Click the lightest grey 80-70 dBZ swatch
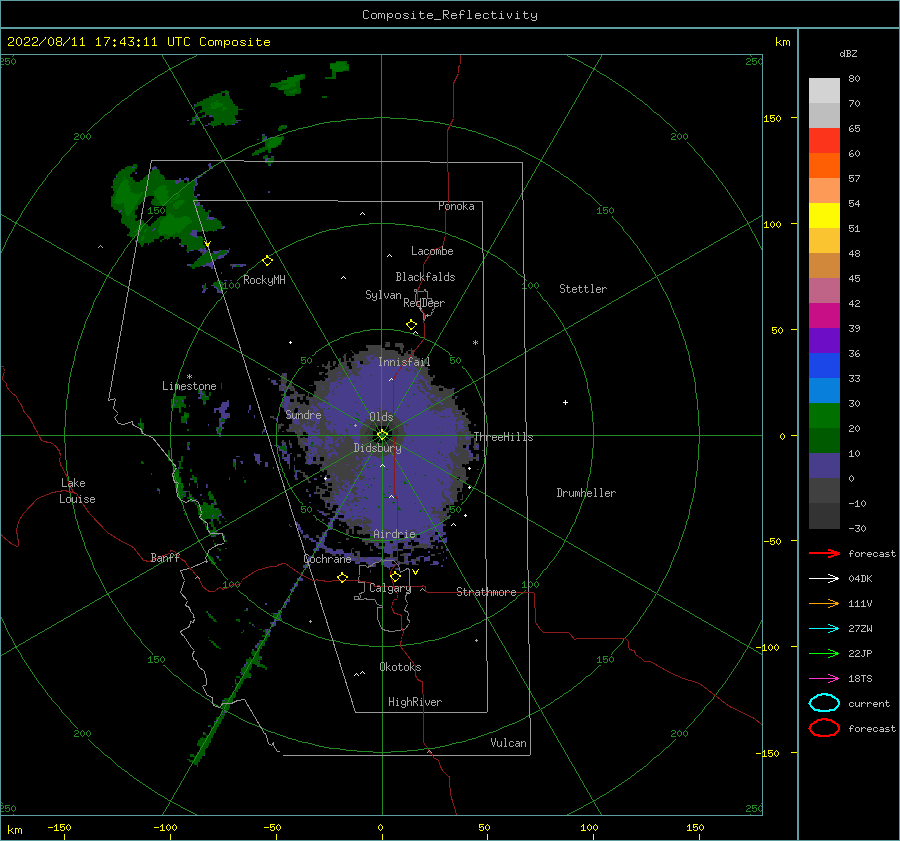The height and width of the screenshot is (841, 900). 824,91
